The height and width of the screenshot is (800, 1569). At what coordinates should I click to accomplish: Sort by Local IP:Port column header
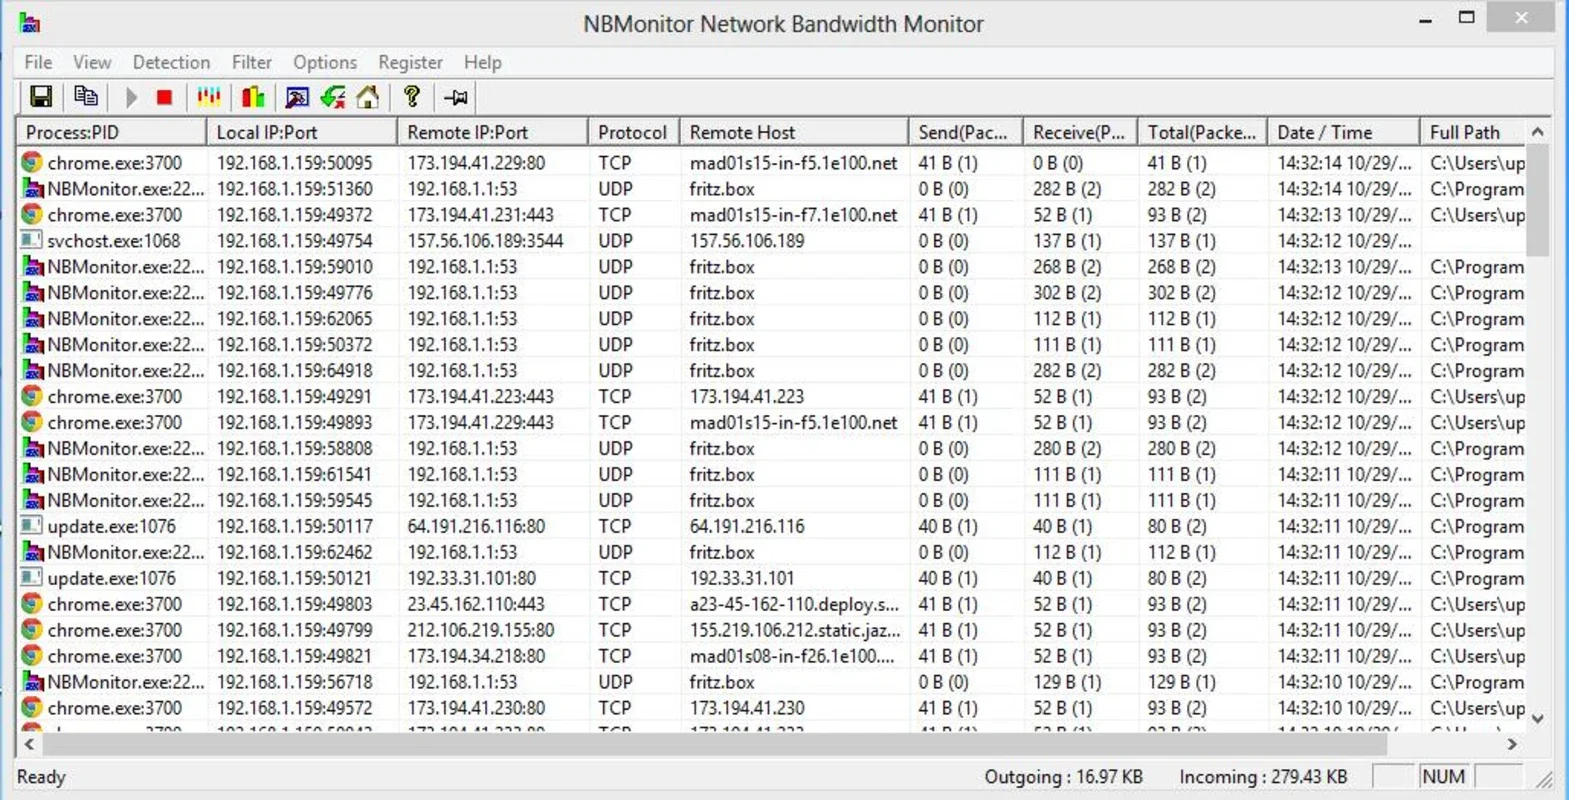[301, 132]
